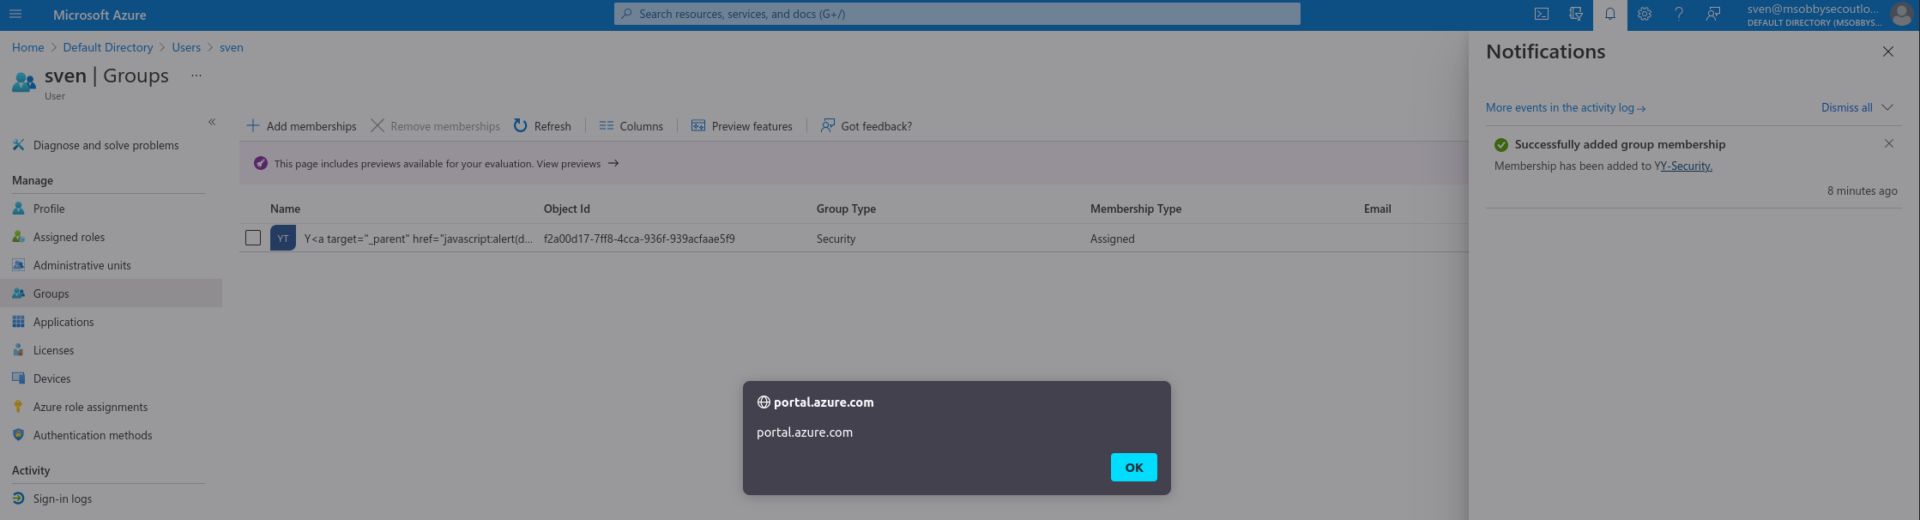Click the search resources input field
The image size is (1920, 520).
(956, 14)
